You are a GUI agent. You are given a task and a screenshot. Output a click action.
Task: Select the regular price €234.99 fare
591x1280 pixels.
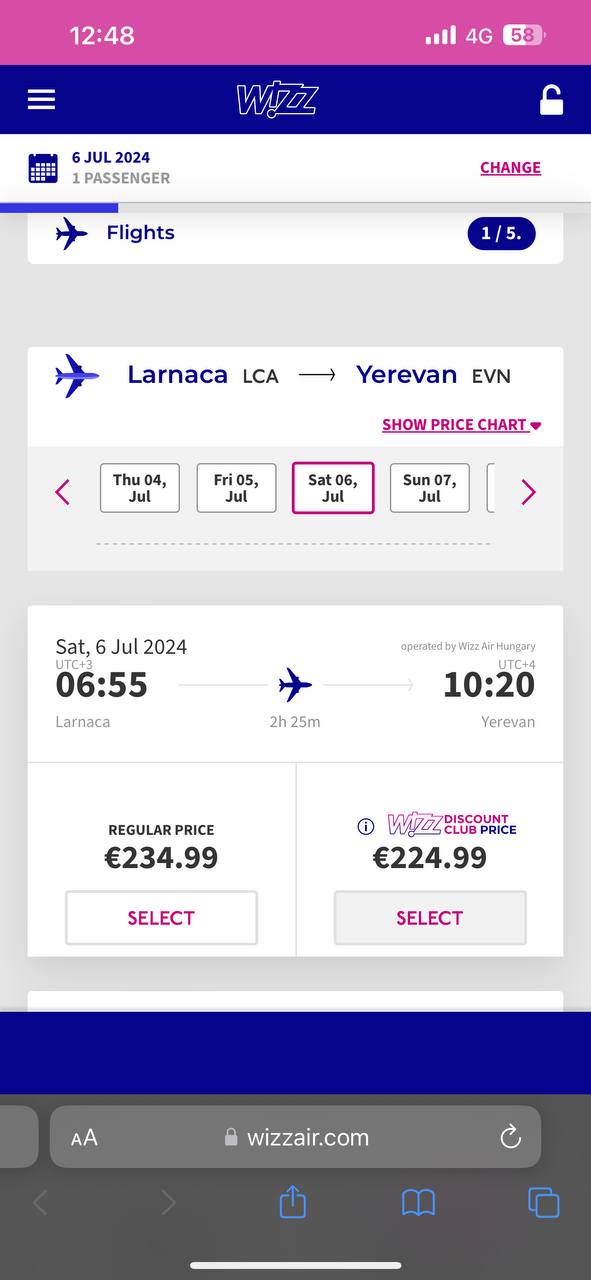pyautogui.click(x=161, y=917)
